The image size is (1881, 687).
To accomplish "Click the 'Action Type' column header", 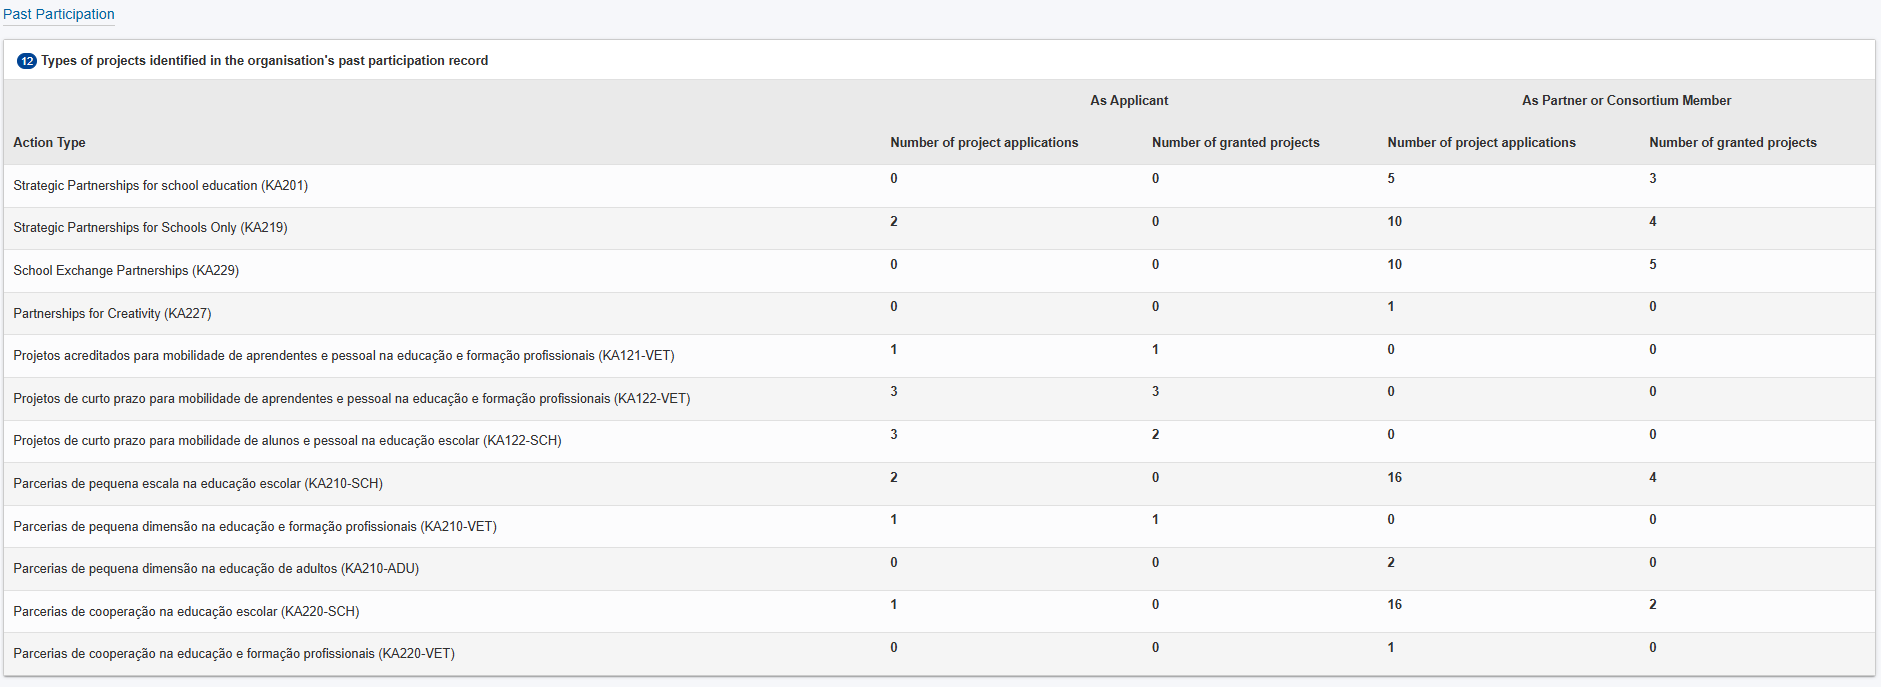I will point(49,142).
